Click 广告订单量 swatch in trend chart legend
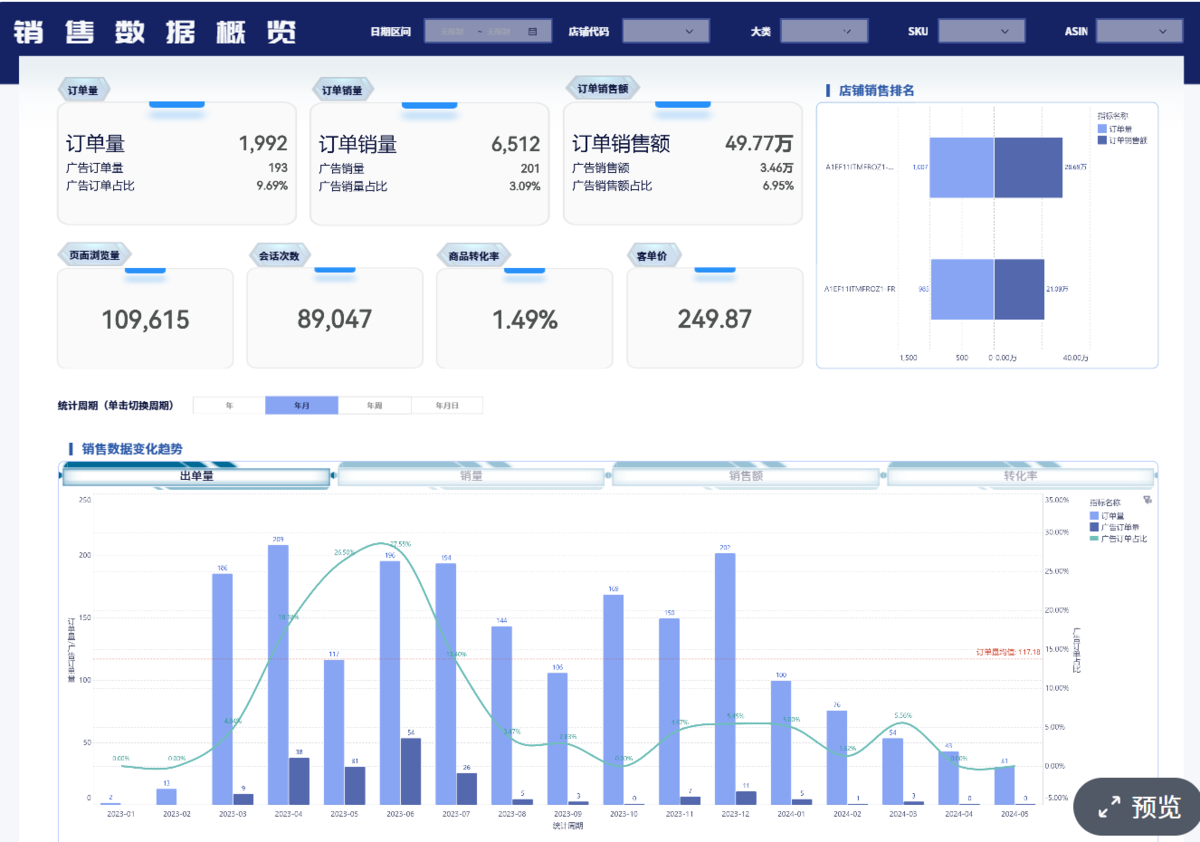 [1094, 527]
